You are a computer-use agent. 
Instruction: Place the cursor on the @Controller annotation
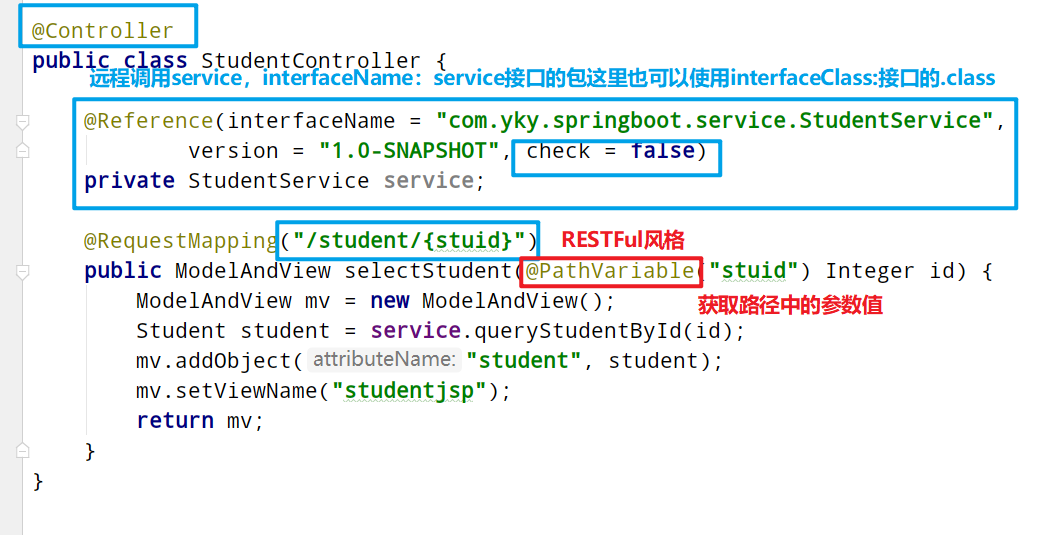(102, 31)
